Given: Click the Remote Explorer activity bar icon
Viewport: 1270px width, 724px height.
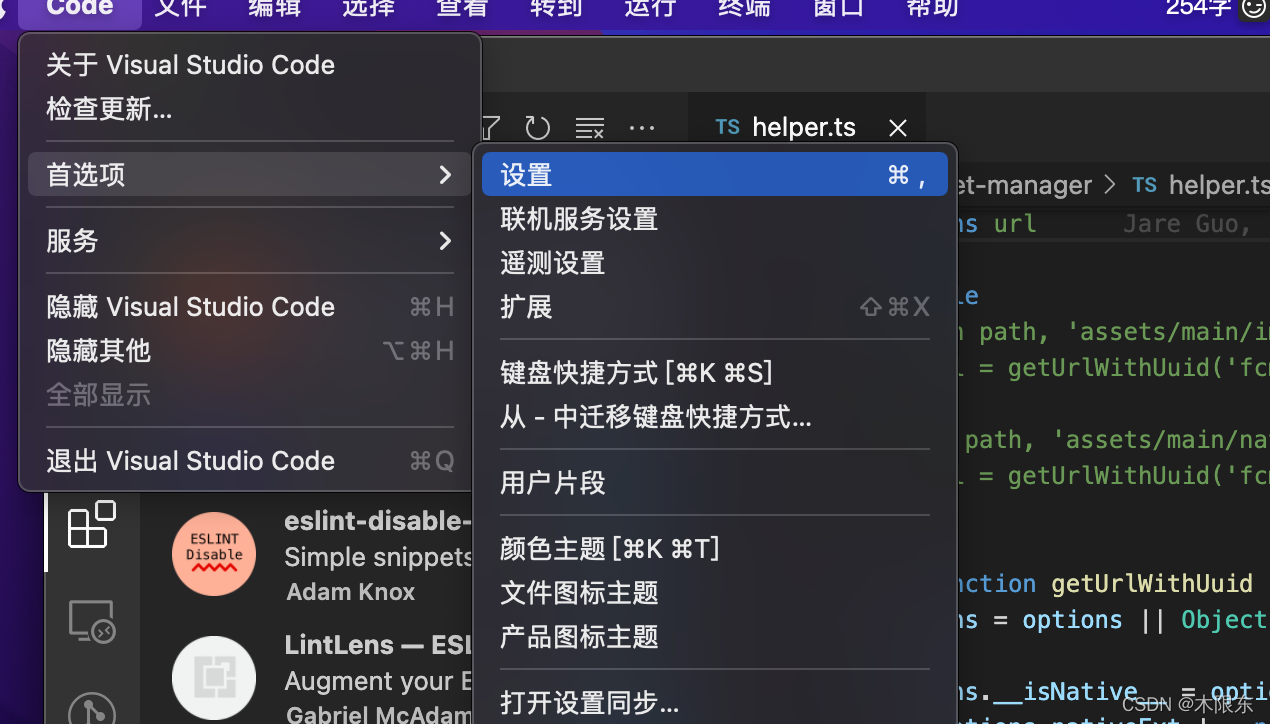Looking at the screenshot, I should tap(91, 622).
